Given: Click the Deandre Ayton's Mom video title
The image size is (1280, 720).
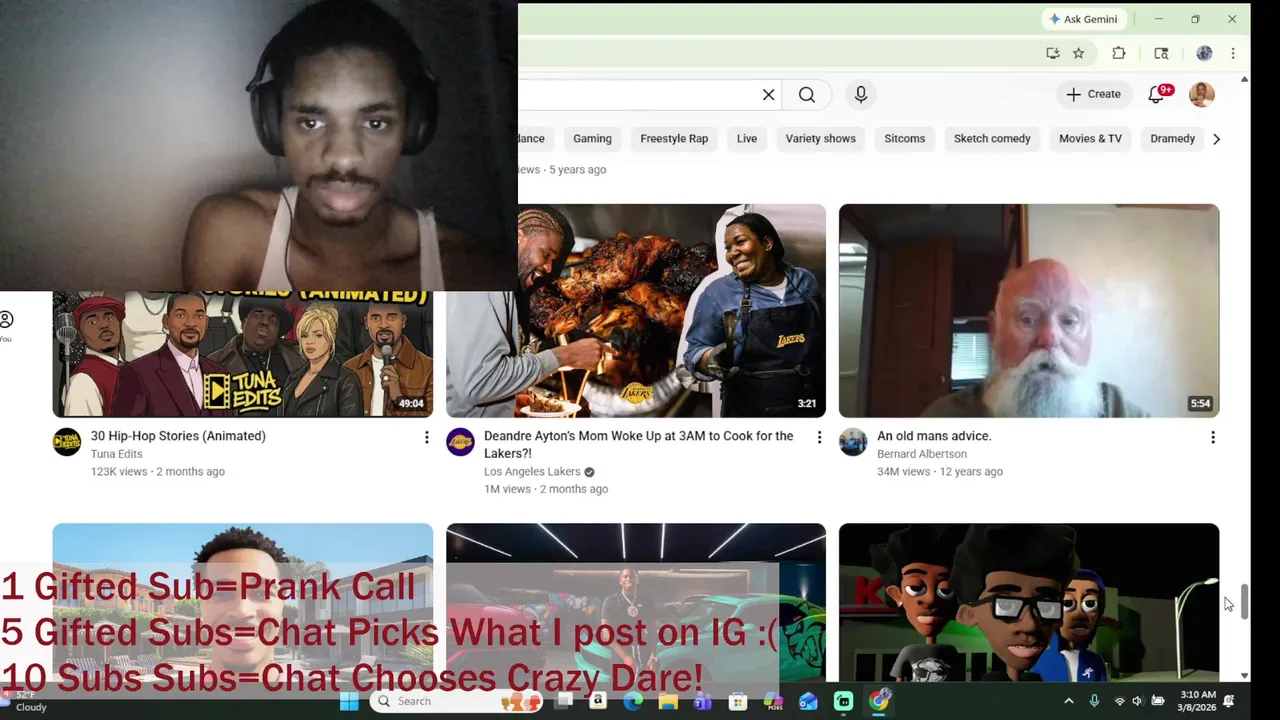Looking at the screenshot, I should tap(638, 445).
